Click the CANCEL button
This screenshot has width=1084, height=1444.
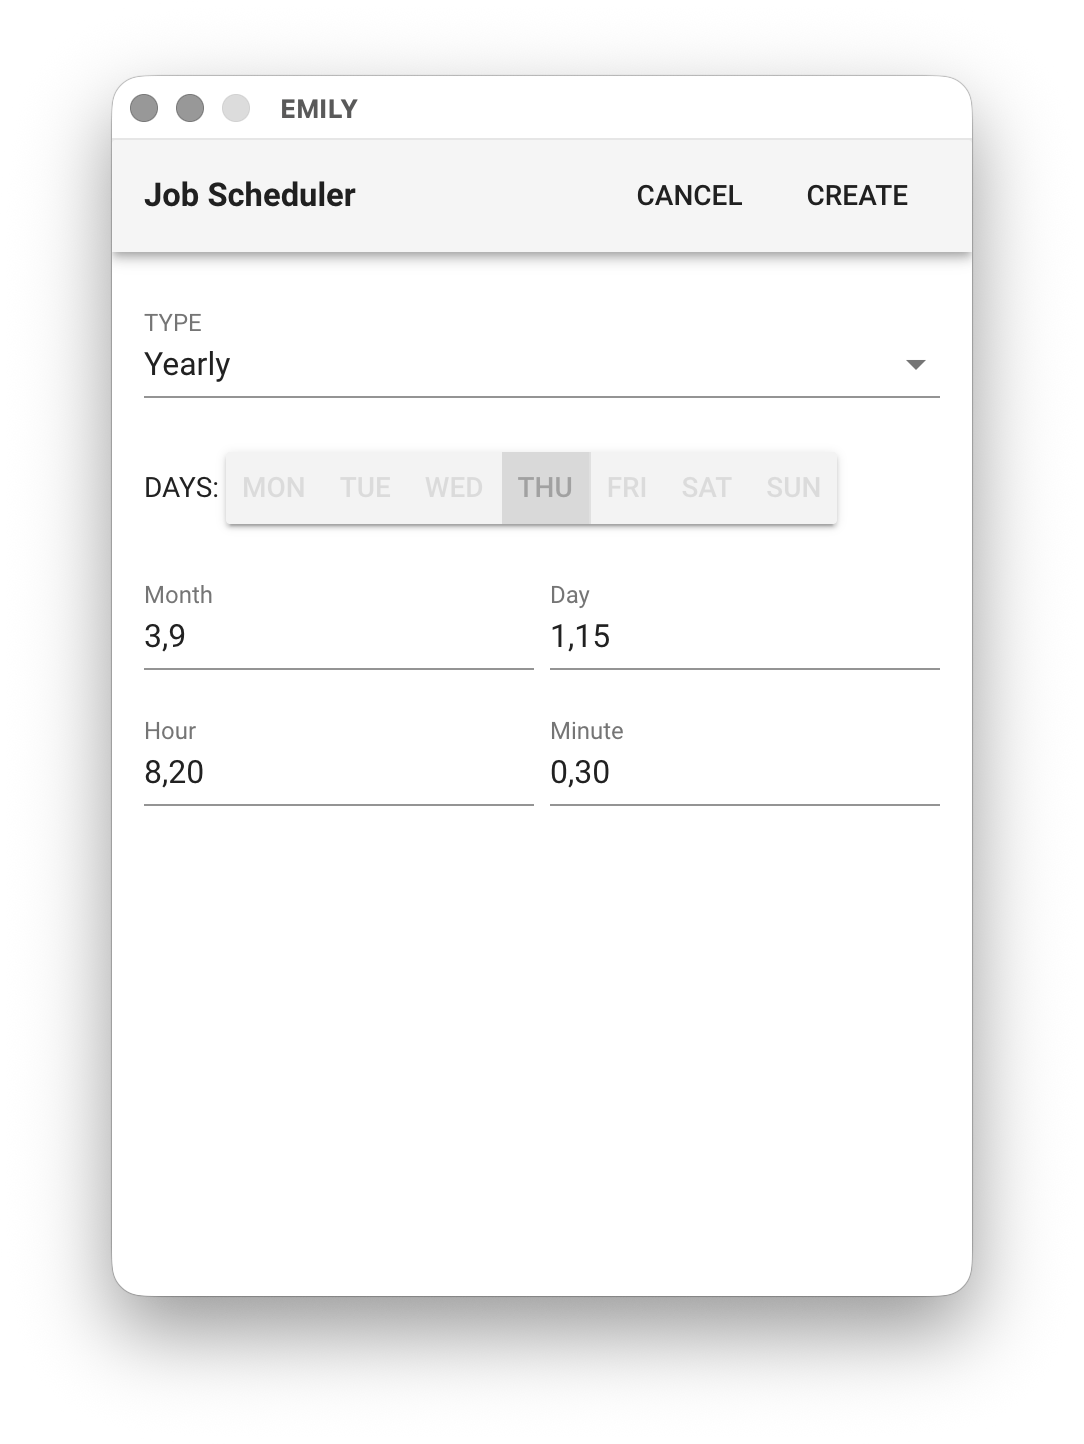(x=689, y=195)
